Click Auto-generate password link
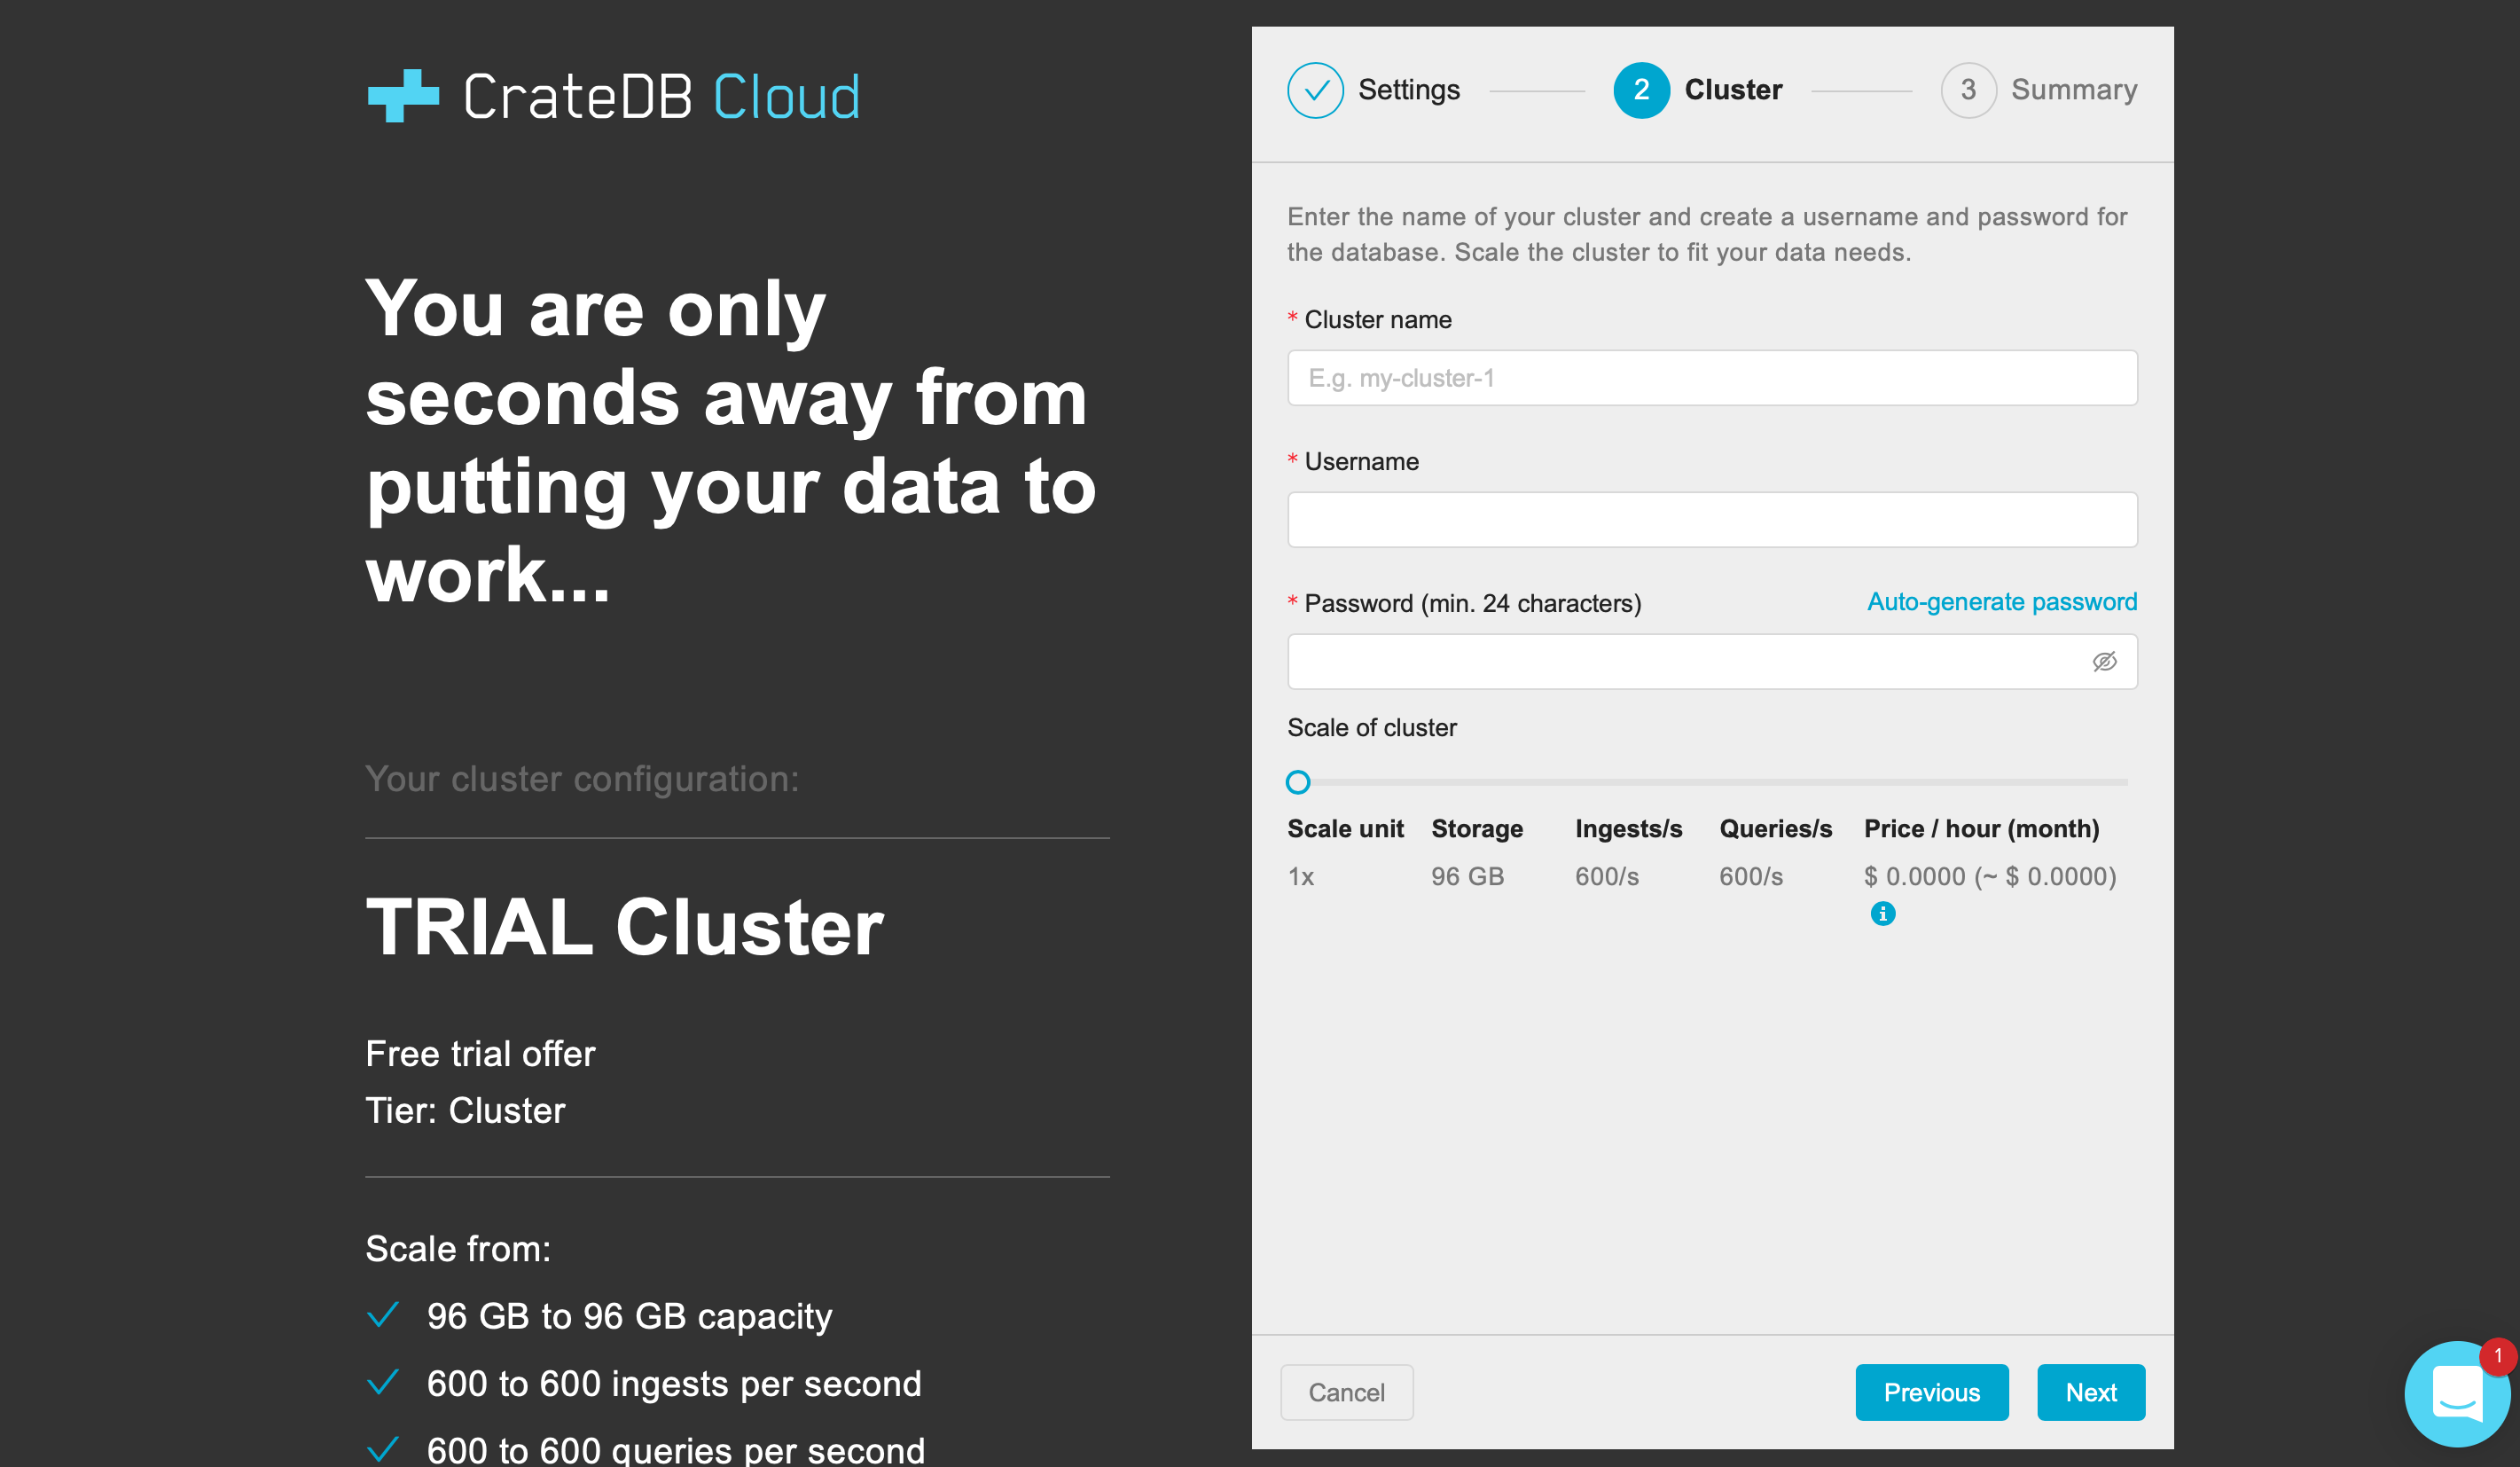The height and width of the screenshot is (1467, 2520). pos(2002,602)
